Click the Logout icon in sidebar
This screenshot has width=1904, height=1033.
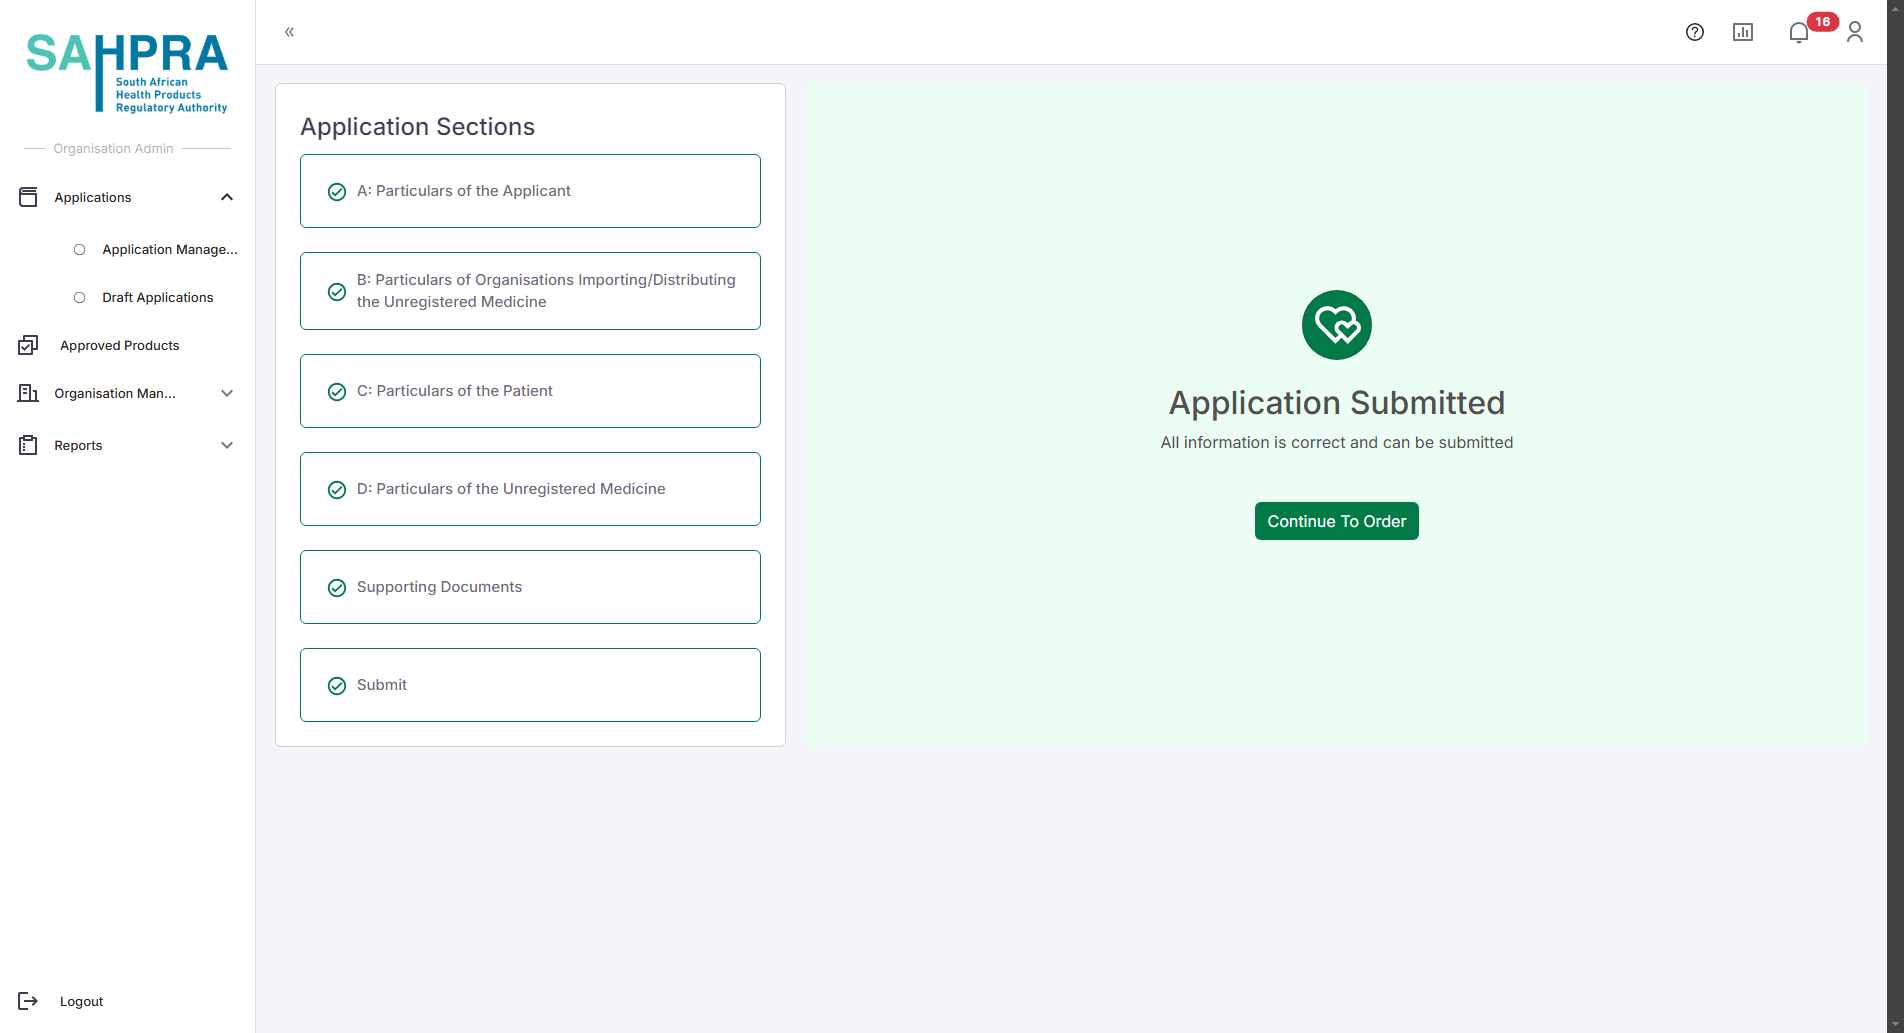(x=28, y=1001)
